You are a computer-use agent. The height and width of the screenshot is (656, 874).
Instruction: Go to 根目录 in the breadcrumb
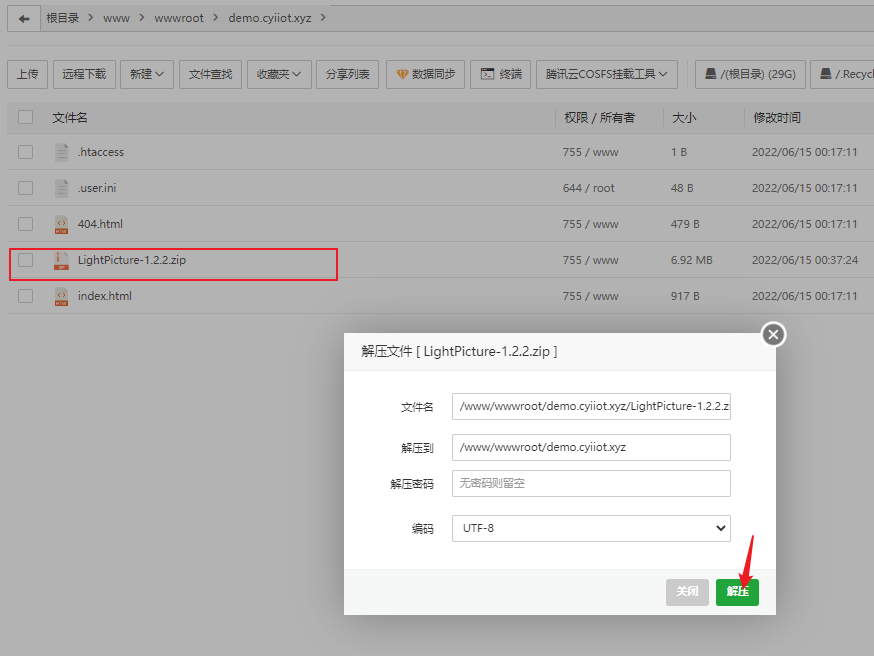pos(62,18)
